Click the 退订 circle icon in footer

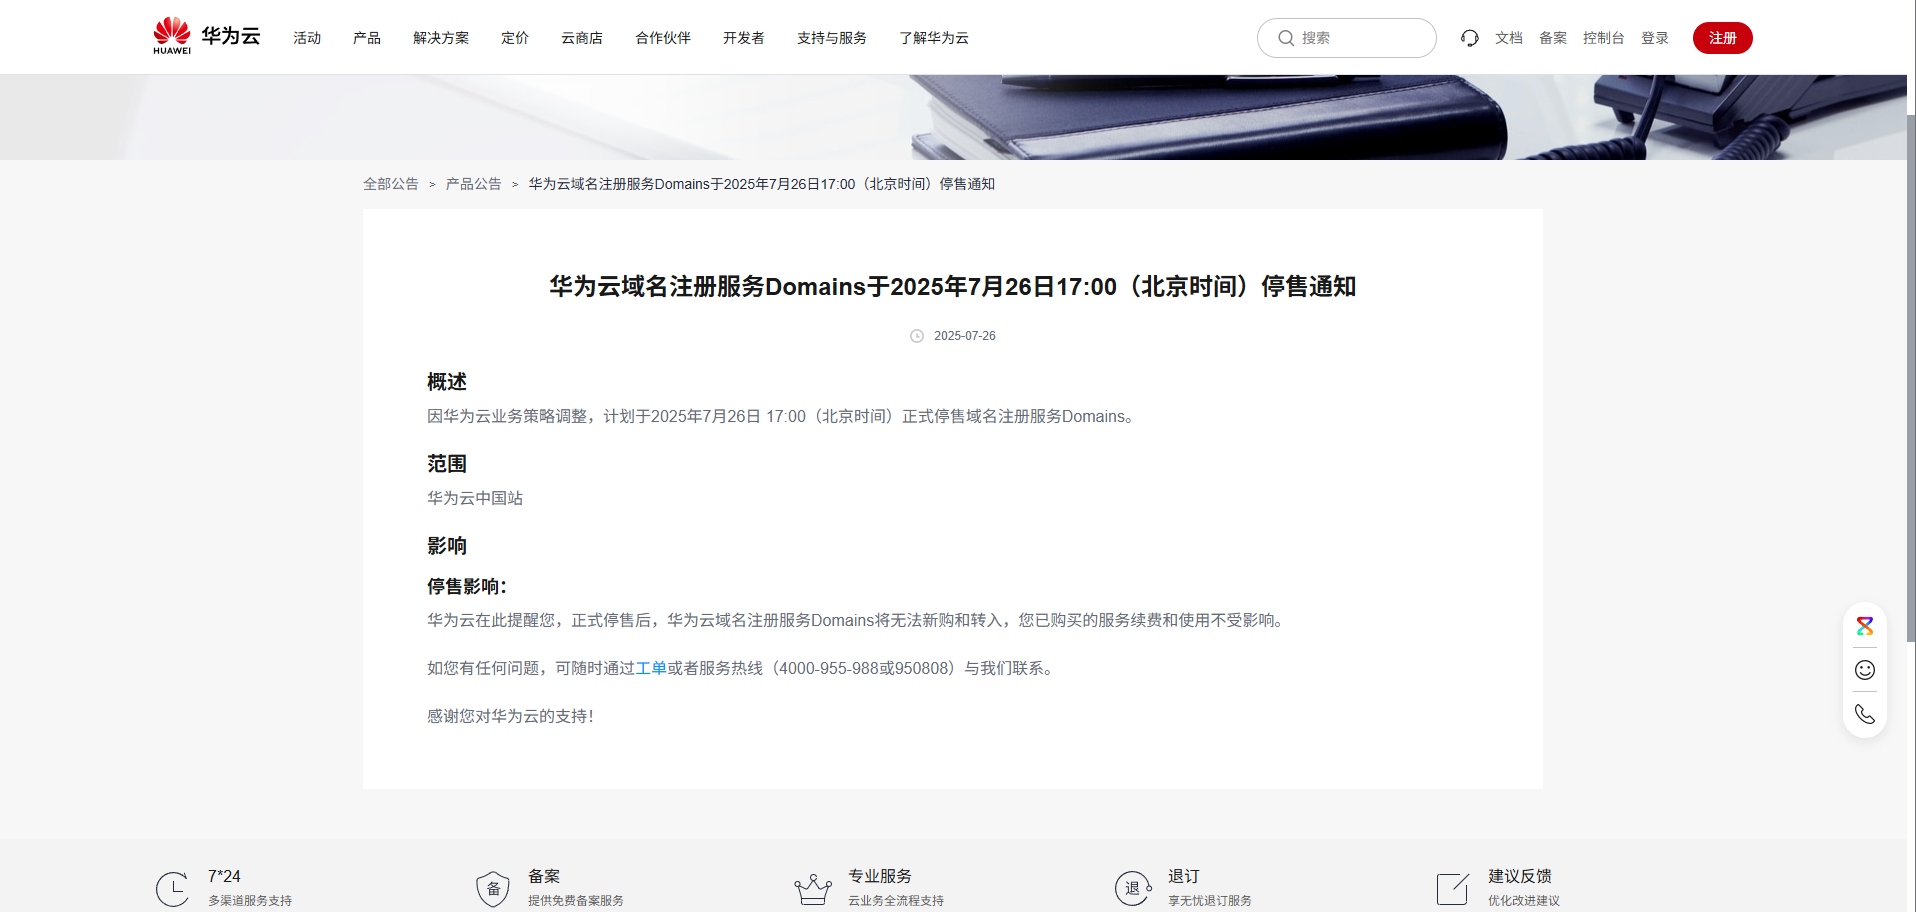click(x=1132, y=887)
